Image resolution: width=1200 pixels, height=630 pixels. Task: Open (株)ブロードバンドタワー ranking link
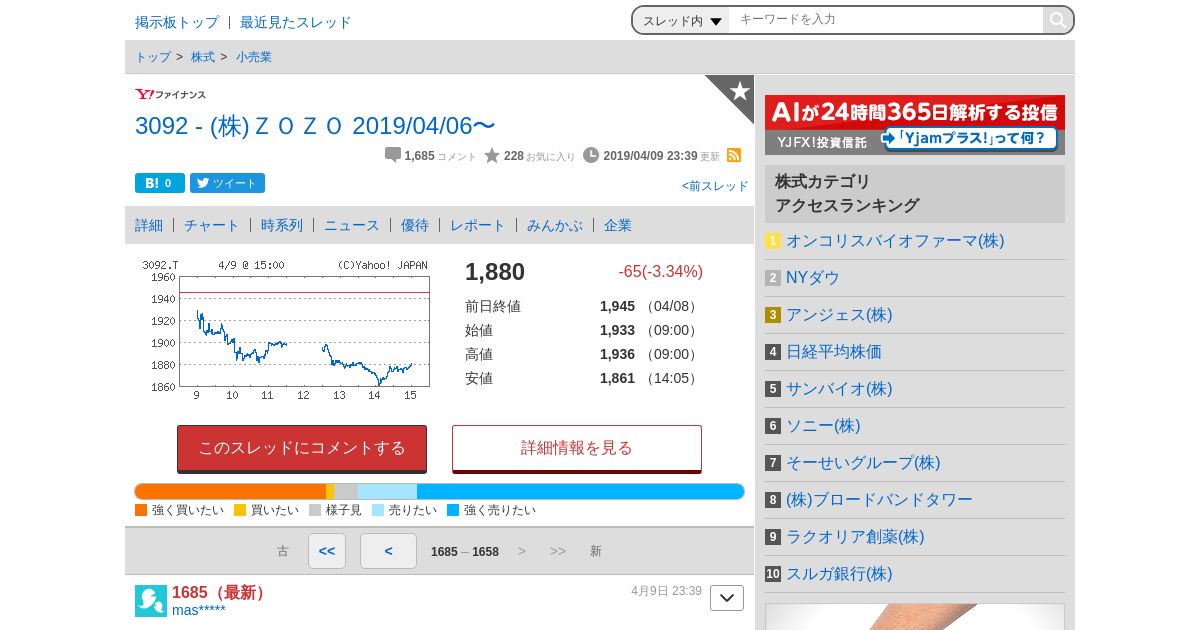879,500
